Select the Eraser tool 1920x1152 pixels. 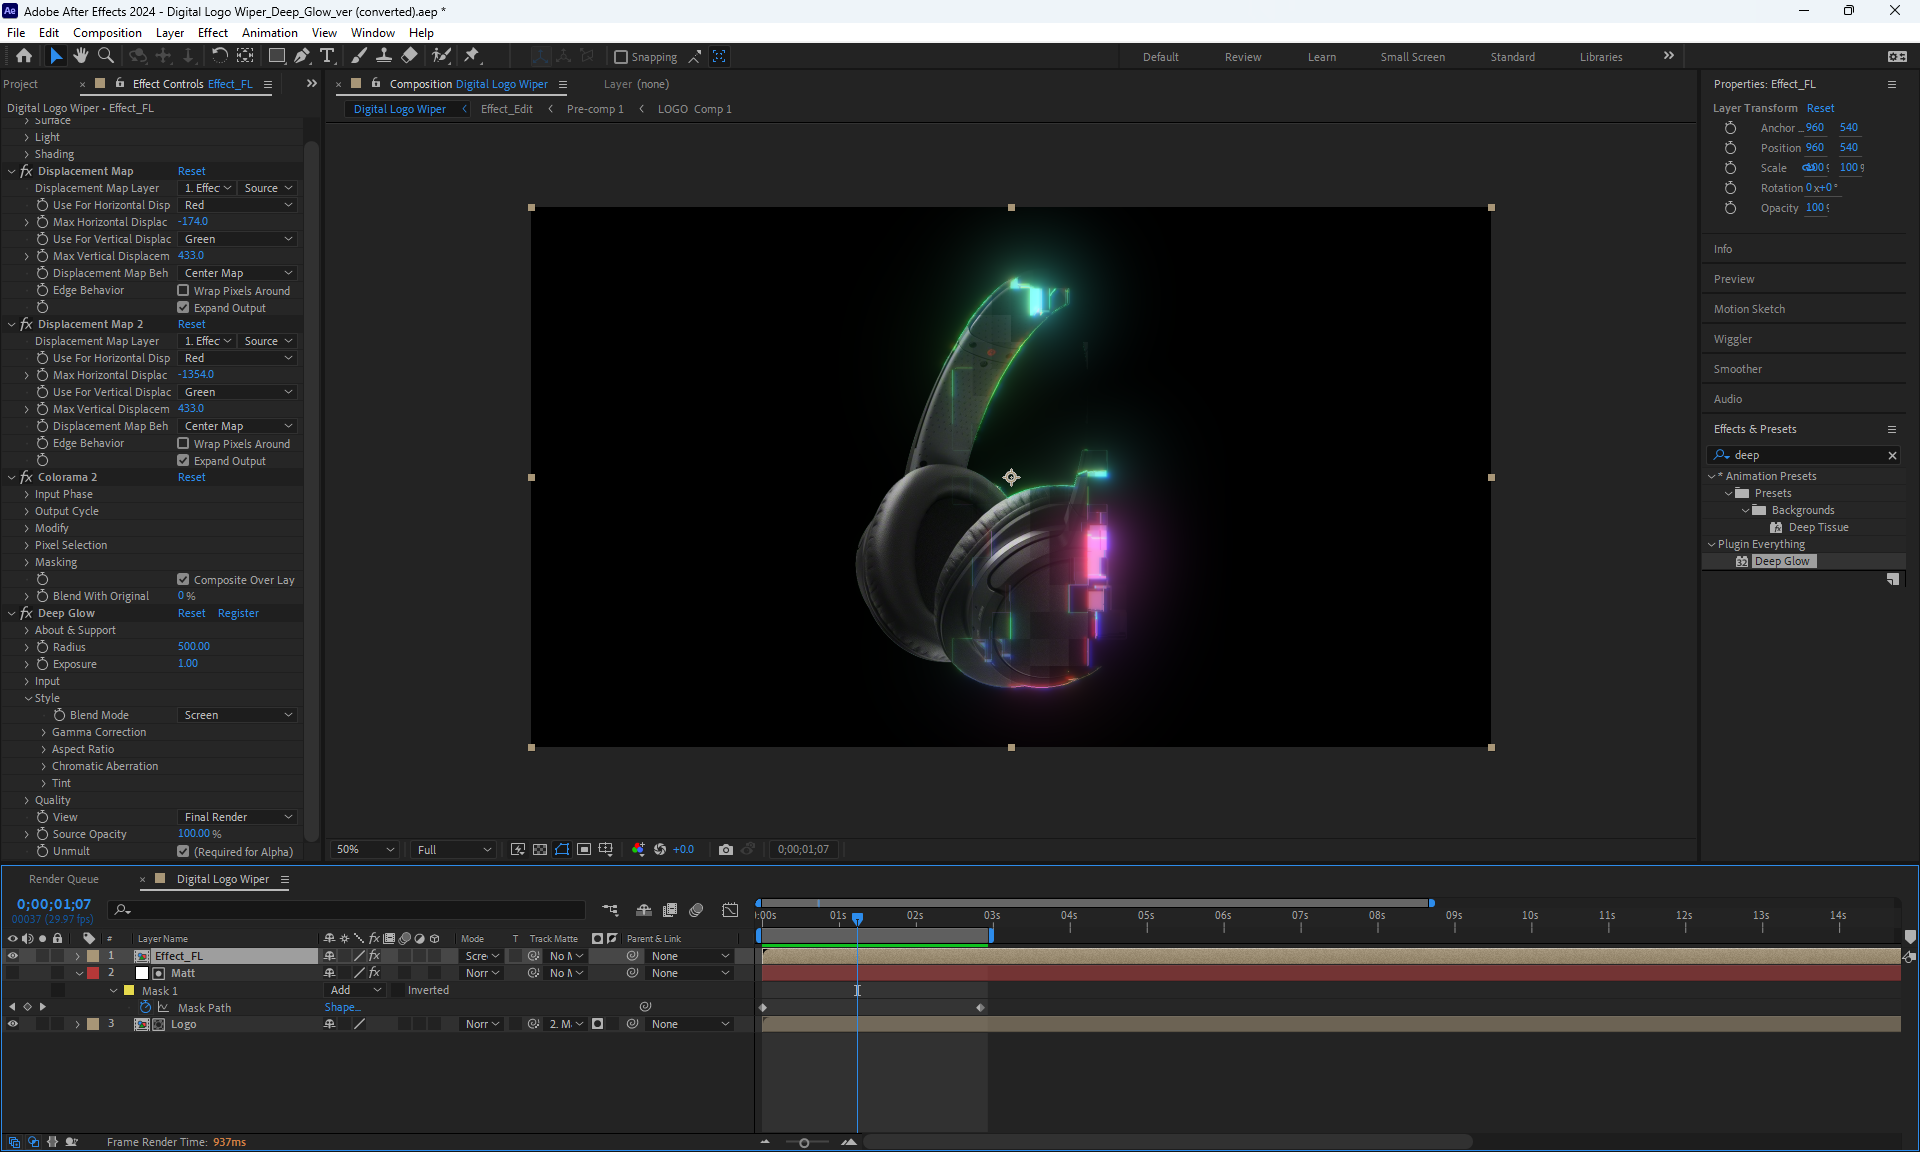409,56
